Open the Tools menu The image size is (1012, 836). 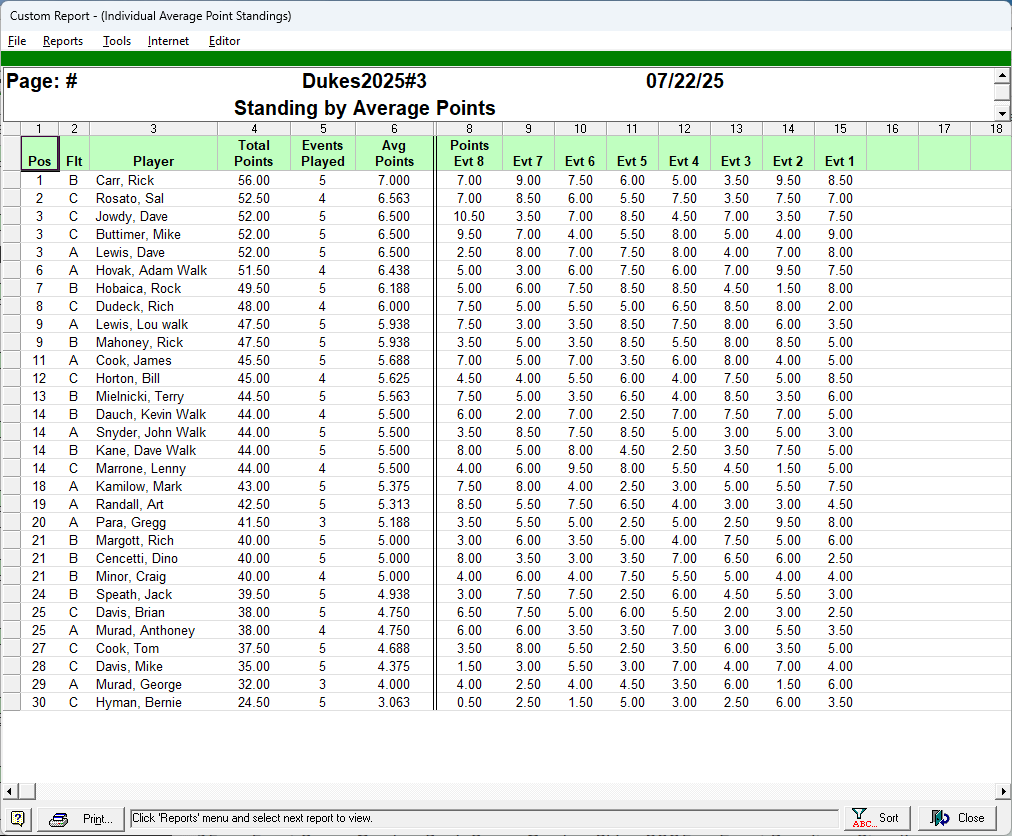[117, 41]
